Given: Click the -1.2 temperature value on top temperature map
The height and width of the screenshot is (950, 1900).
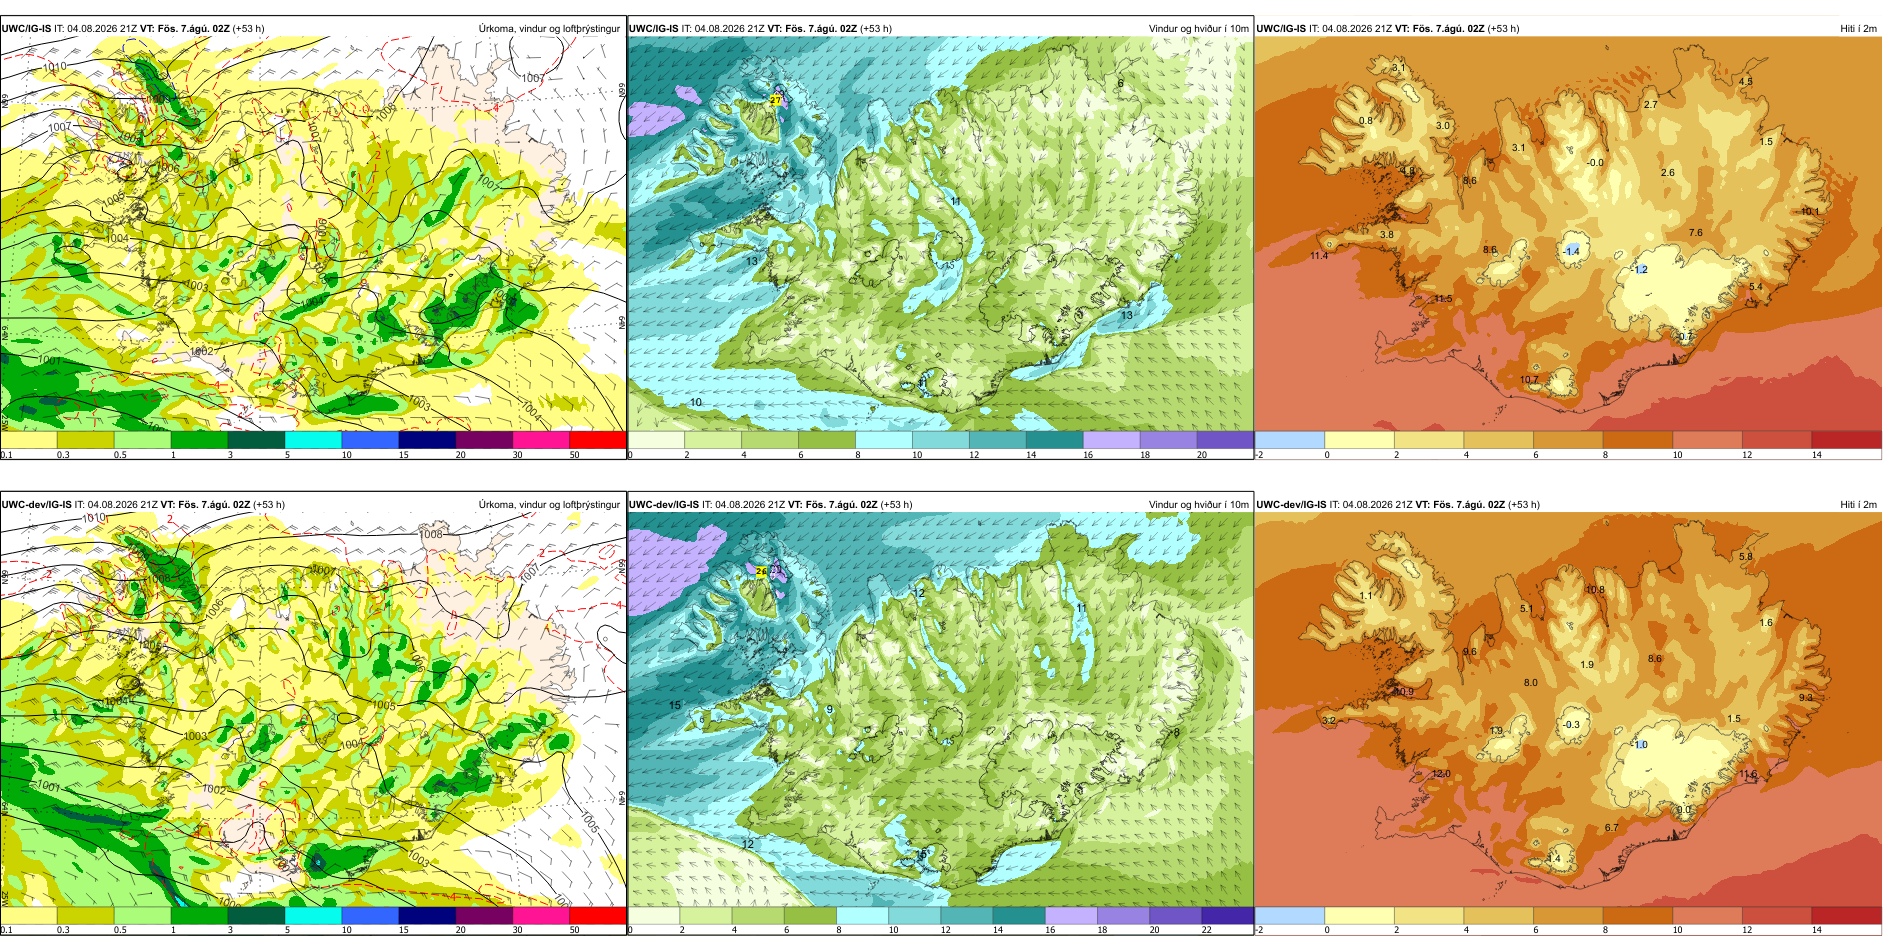Looking at the screenshot, I should pyautogui.click(x=1639, y=270).
